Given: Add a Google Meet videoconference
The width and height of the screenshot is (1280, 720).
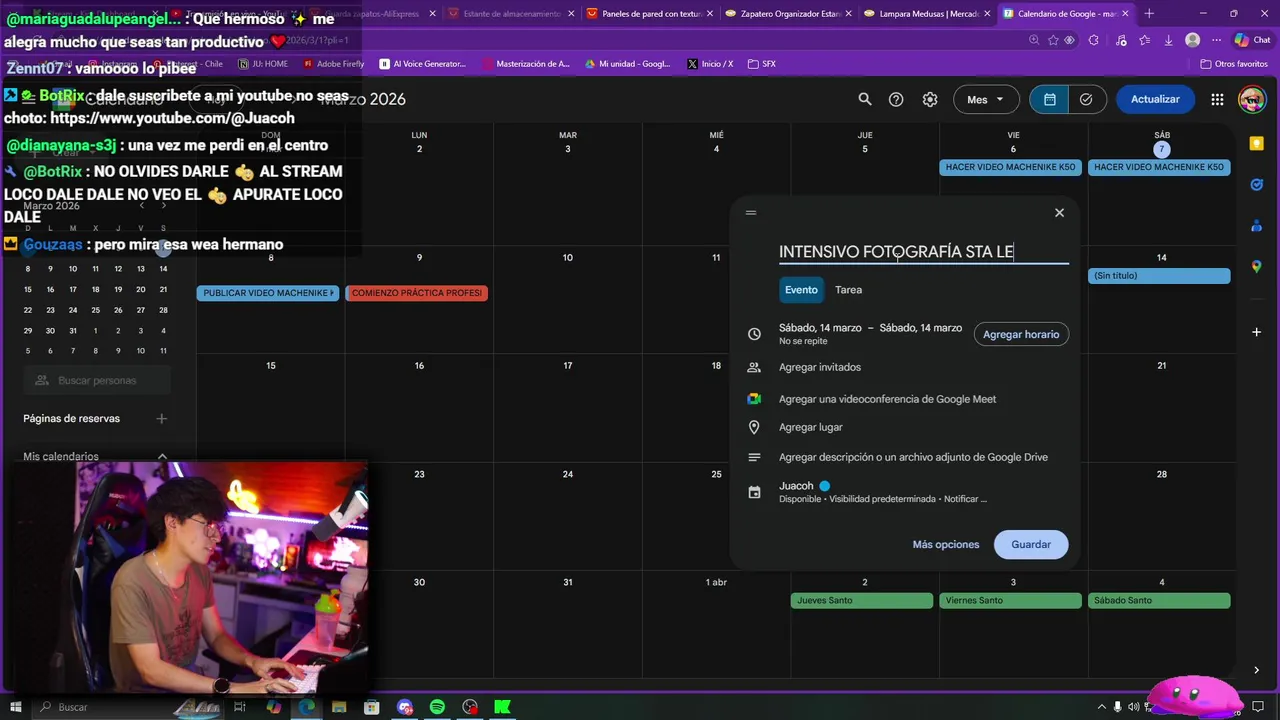Looking at the screenshot, I should (x=887, y=399).
